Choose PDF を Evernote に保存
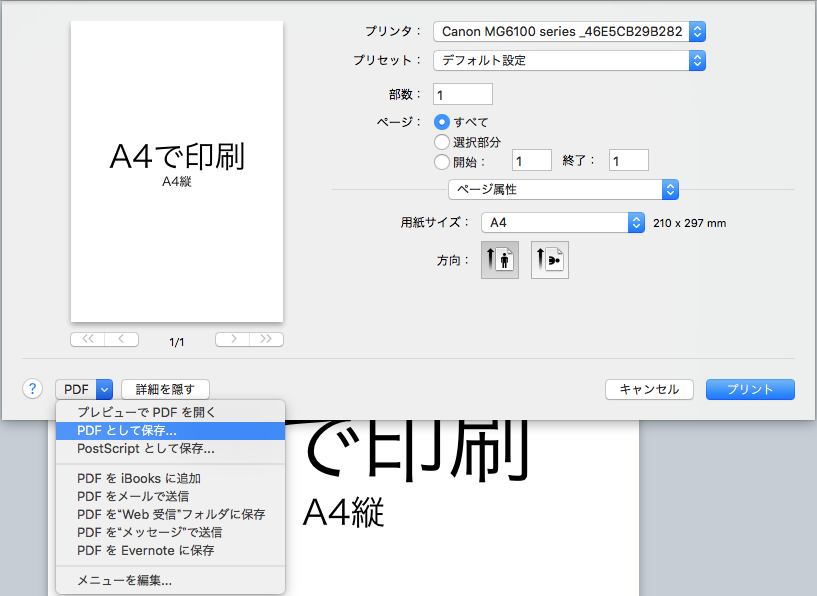 [x=145, y=550]
